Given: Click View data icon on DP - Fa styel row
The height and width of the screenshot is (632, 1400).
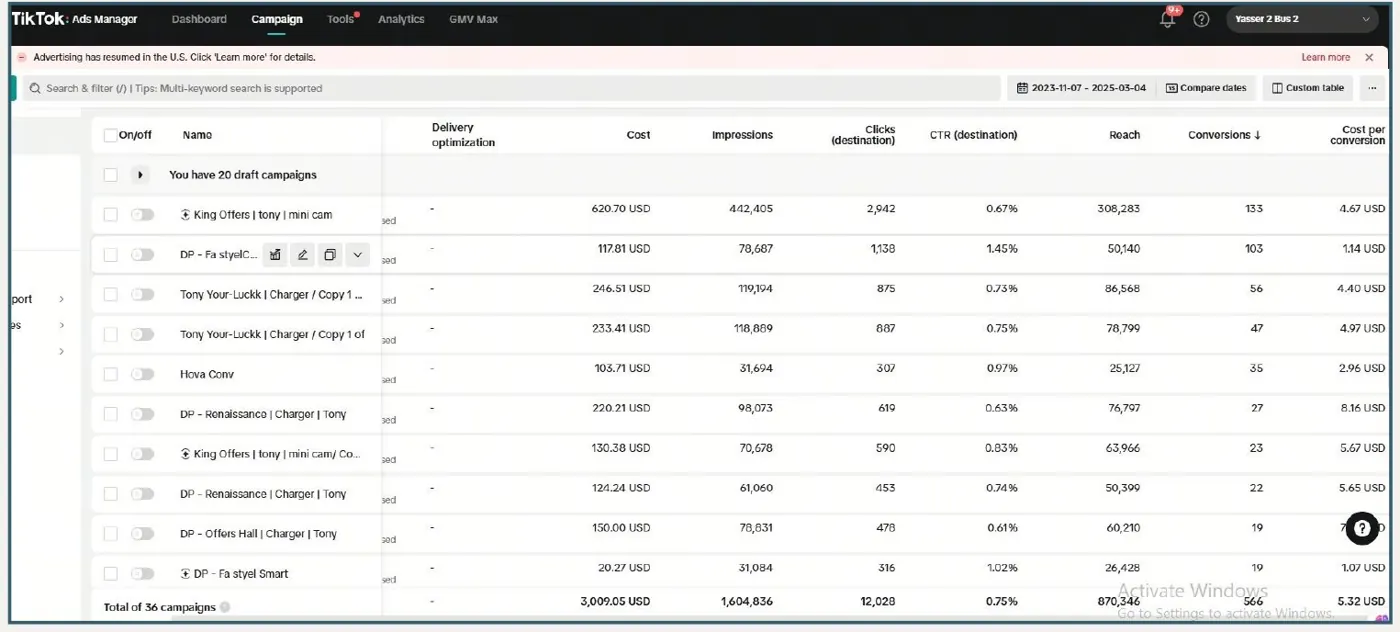Looking at the screenshot, I should [275, 255].
